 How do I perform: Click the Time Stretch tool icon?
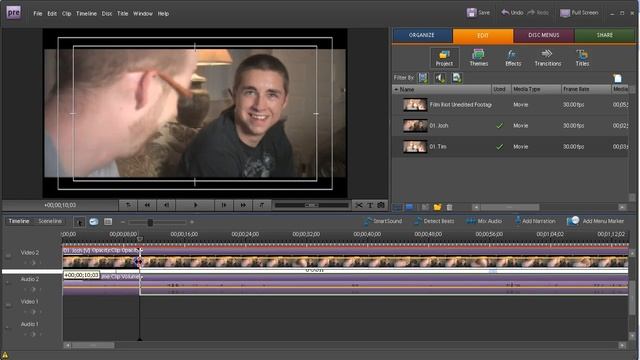pyautogui.click(x=94, y=221)
